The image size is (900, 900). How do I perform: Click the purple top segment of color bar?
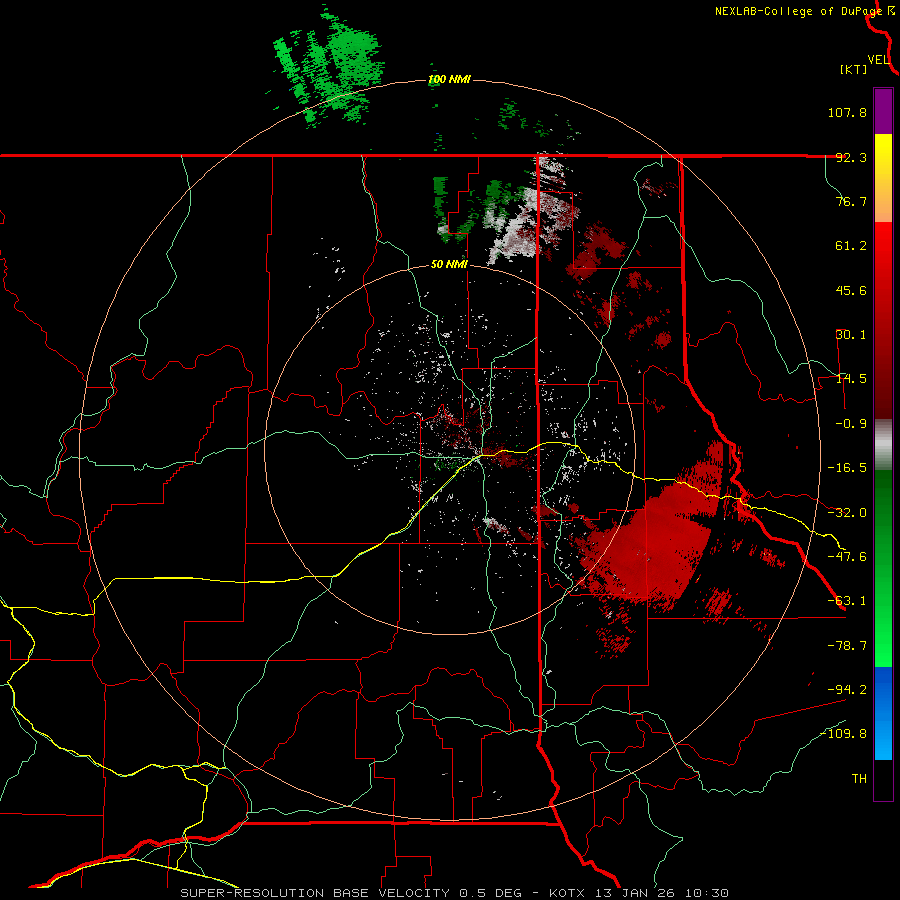pos(883,111)
